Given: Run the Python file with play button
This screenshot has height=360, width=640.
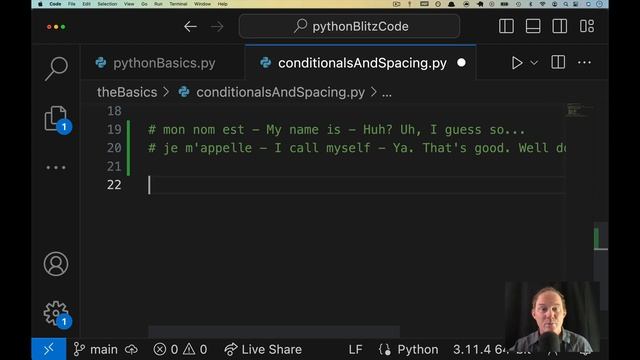Looking at the screenshot, I should (517, 63).
